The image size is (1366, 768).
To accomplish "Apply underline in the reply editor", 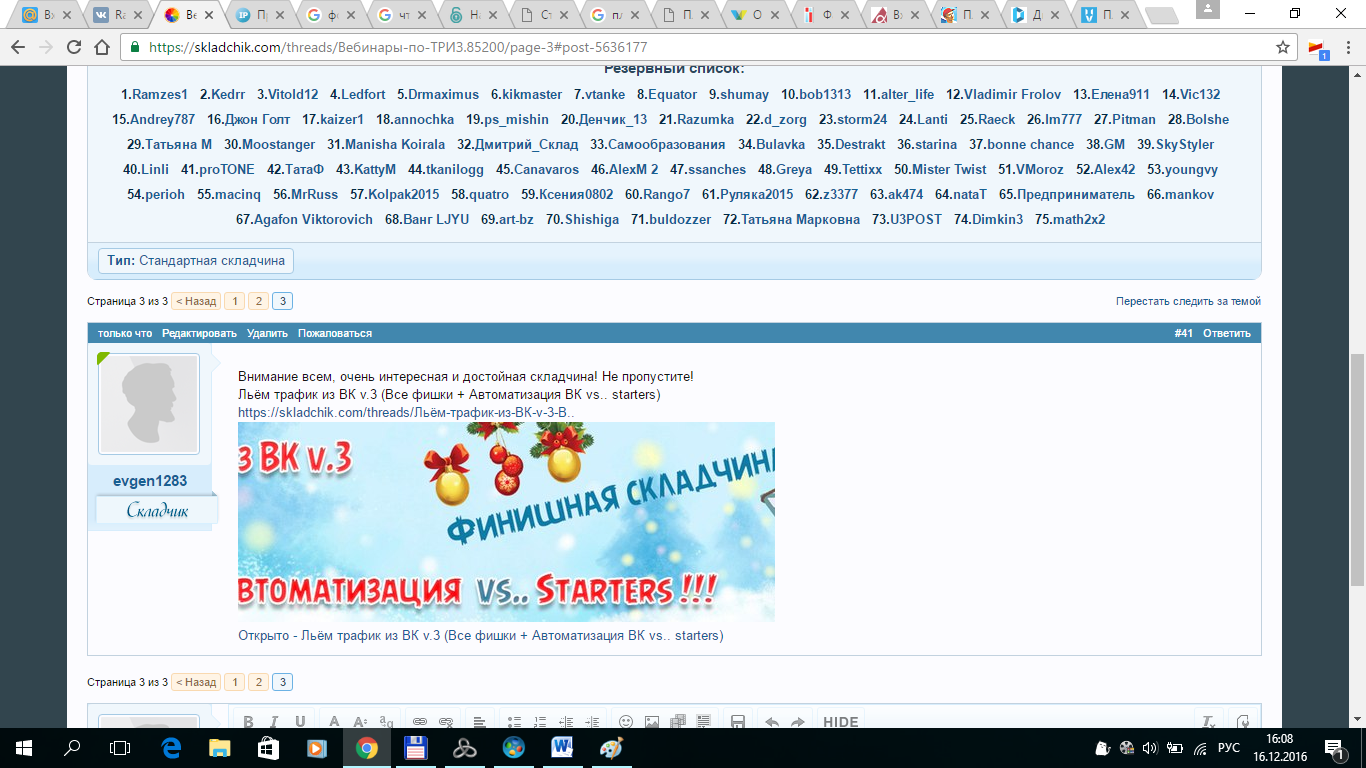I will 300,722.
